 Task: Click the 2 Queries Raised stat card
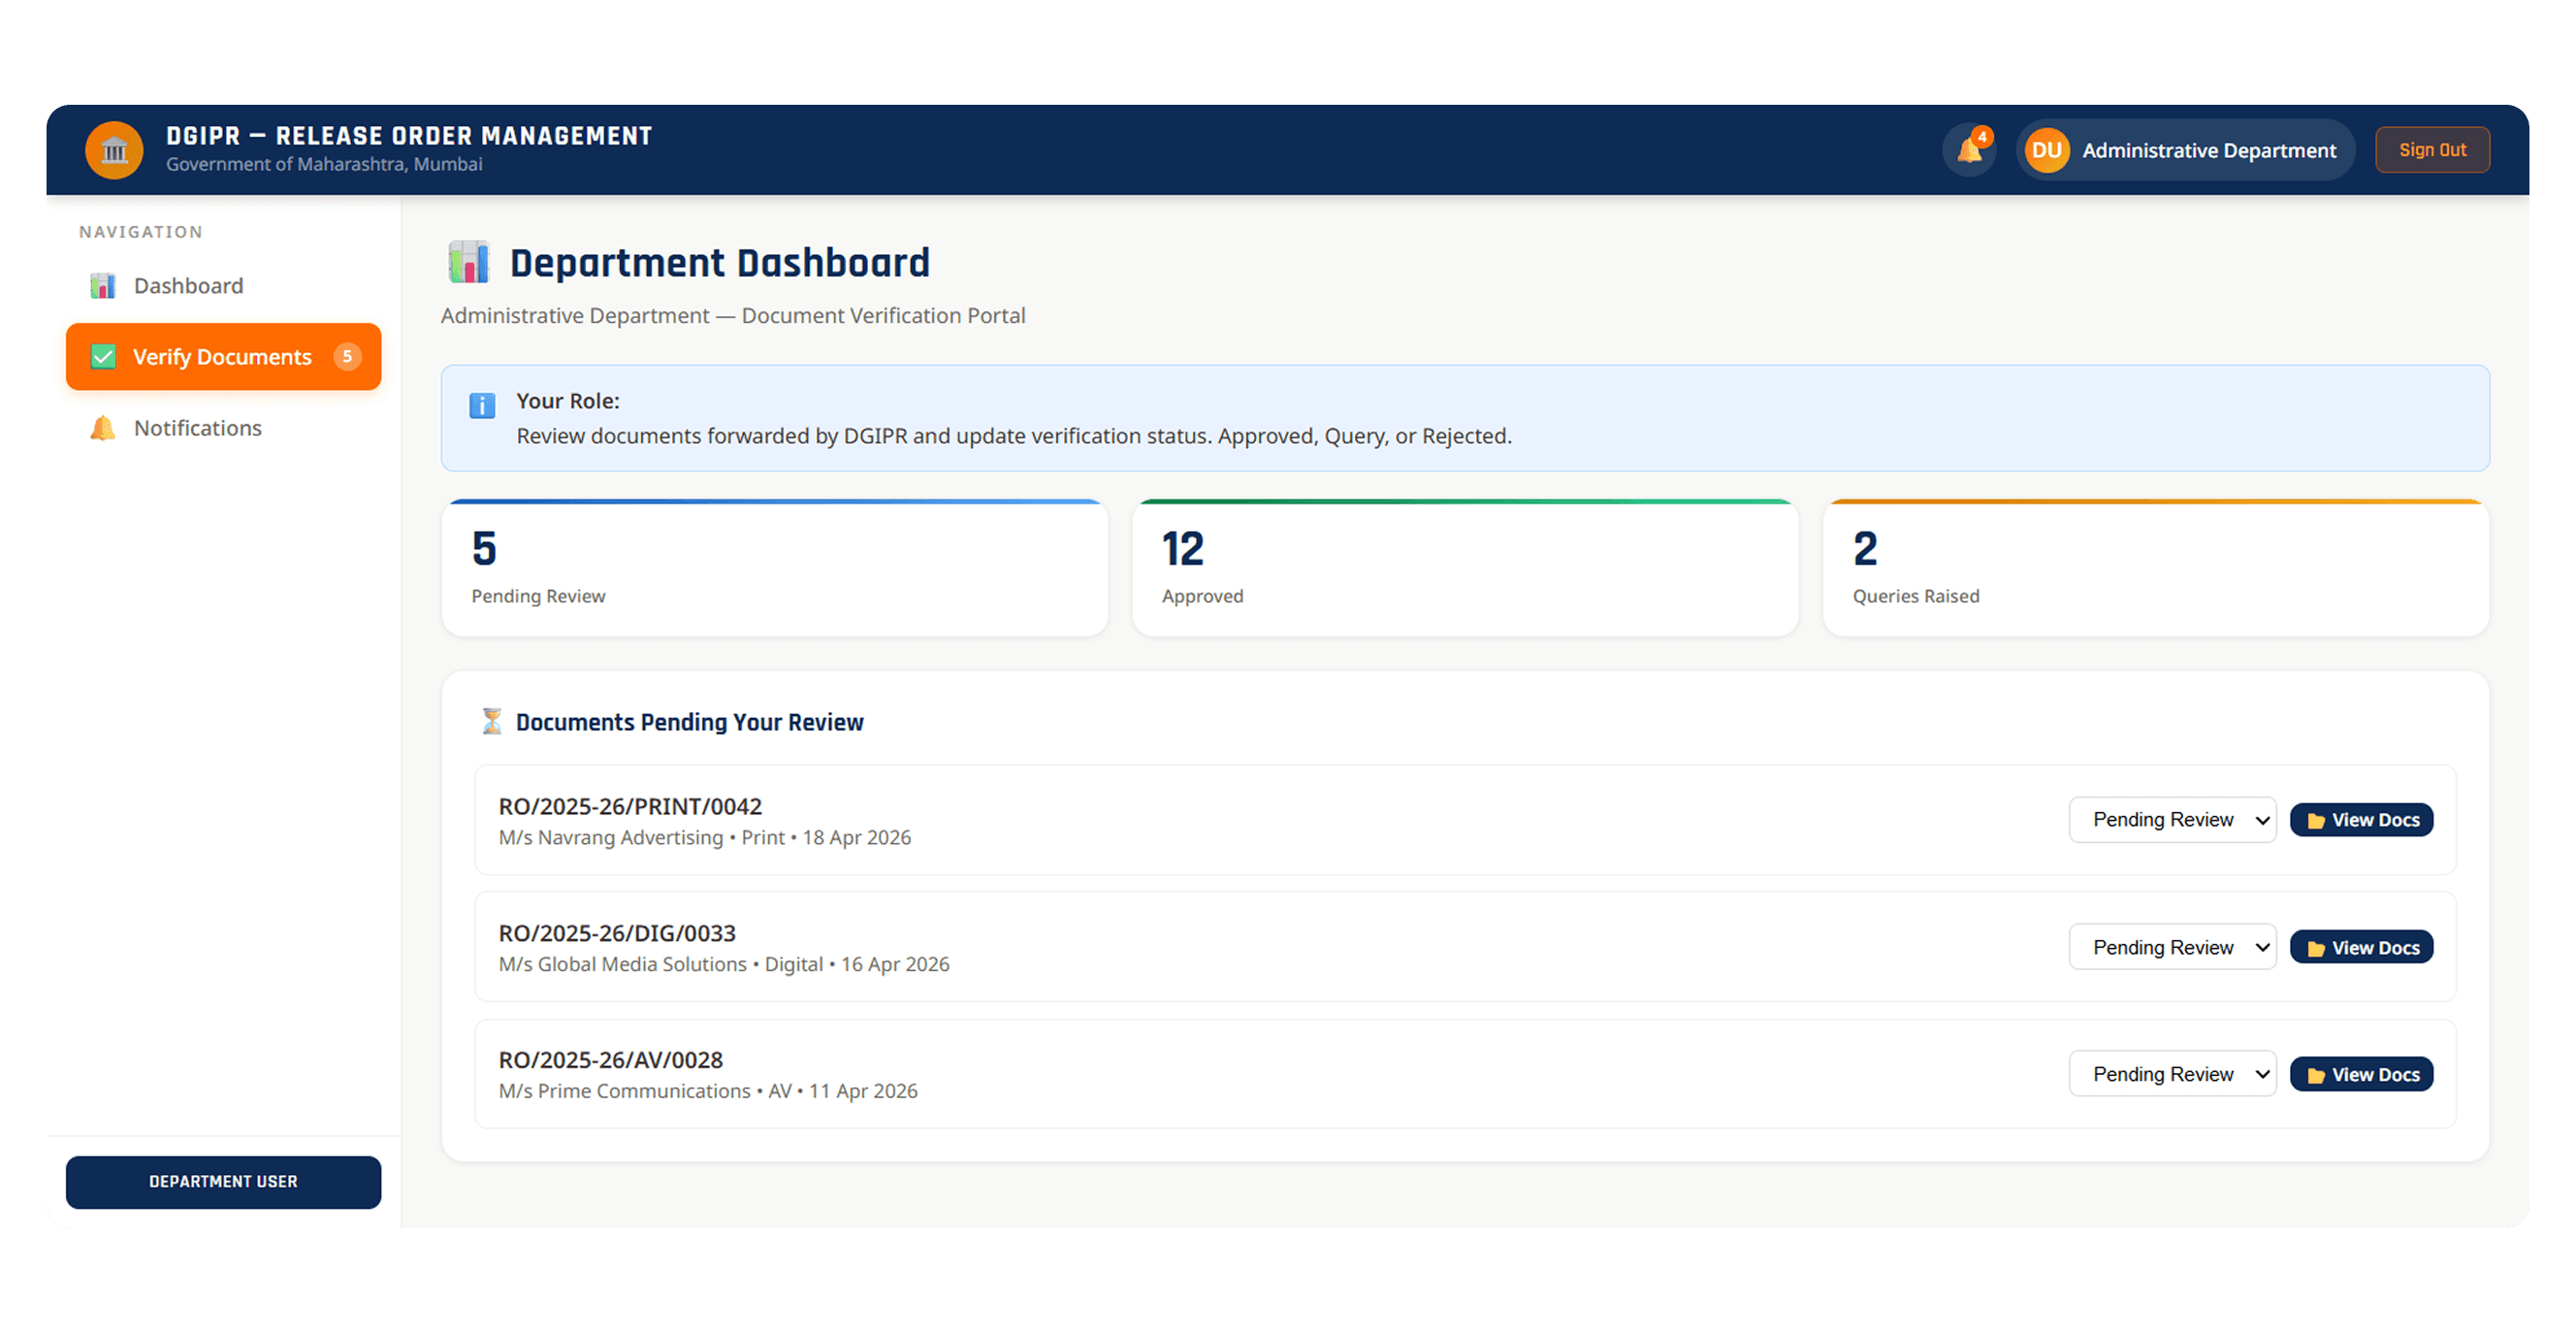[x=2155, y=567]
